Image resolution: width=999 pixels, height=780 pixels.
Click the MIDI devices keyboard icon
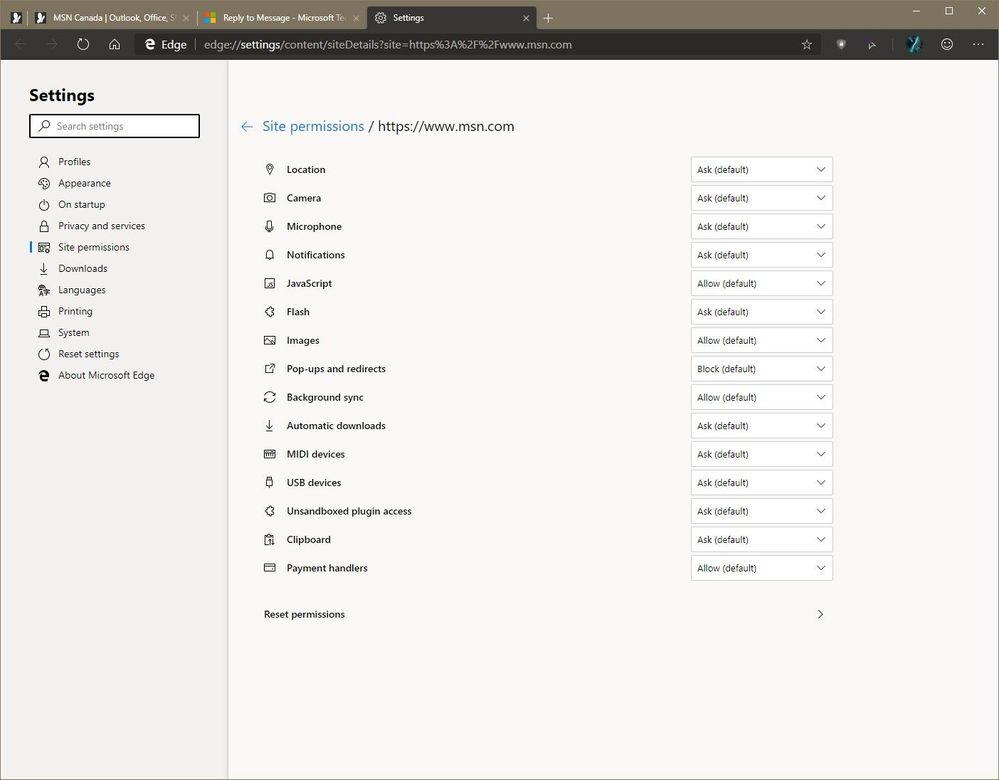tap(270, 454)
